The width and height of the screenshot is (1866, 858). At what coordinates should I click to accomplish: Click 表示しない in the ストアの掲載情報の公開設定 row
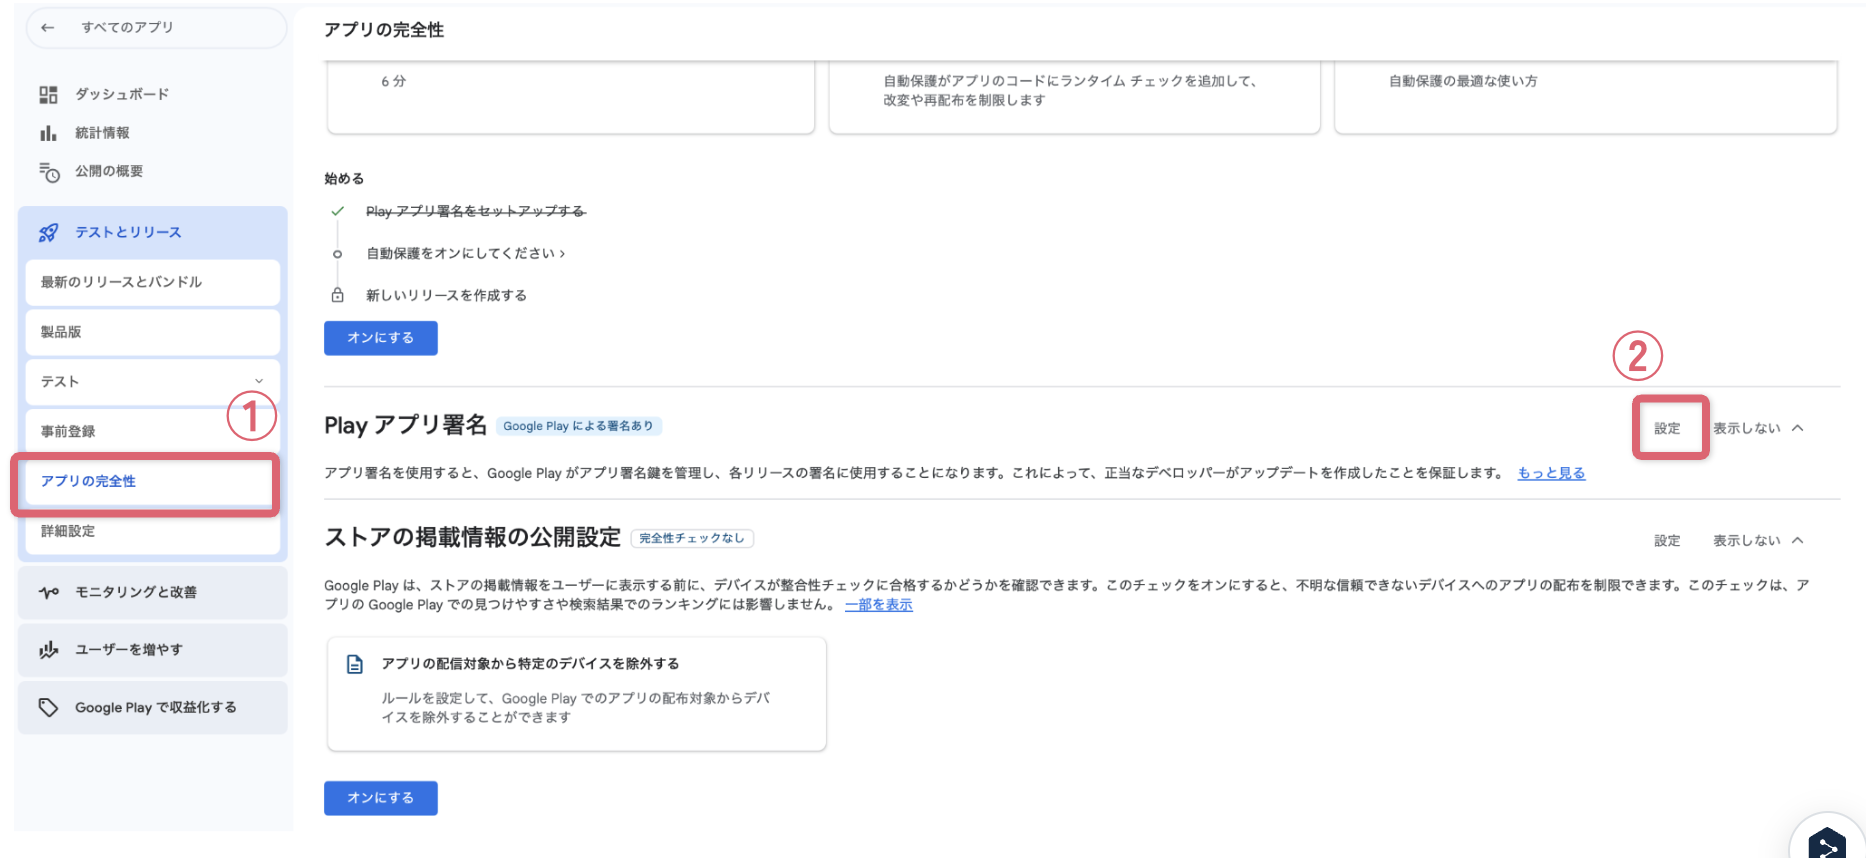1746,540
